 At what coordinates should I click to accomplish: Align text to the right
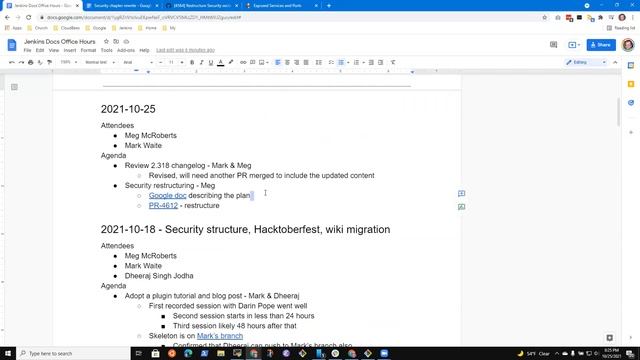[296, 62]
